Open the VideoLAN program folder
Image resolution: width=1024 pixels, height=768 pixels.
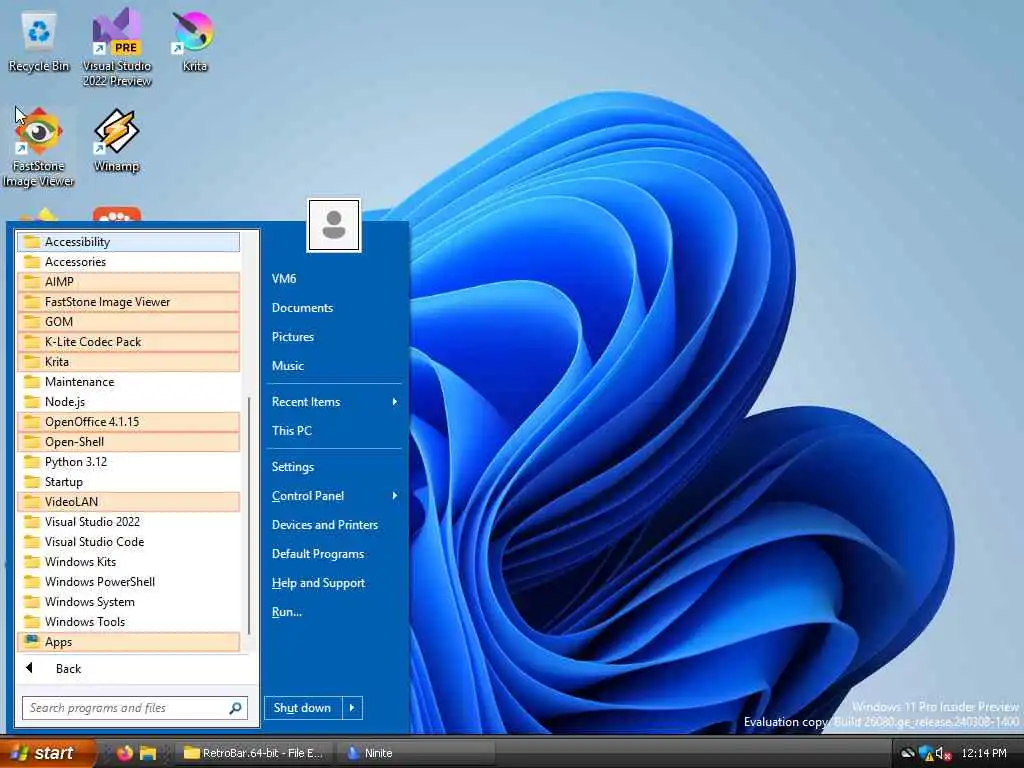tap(129, 502)
